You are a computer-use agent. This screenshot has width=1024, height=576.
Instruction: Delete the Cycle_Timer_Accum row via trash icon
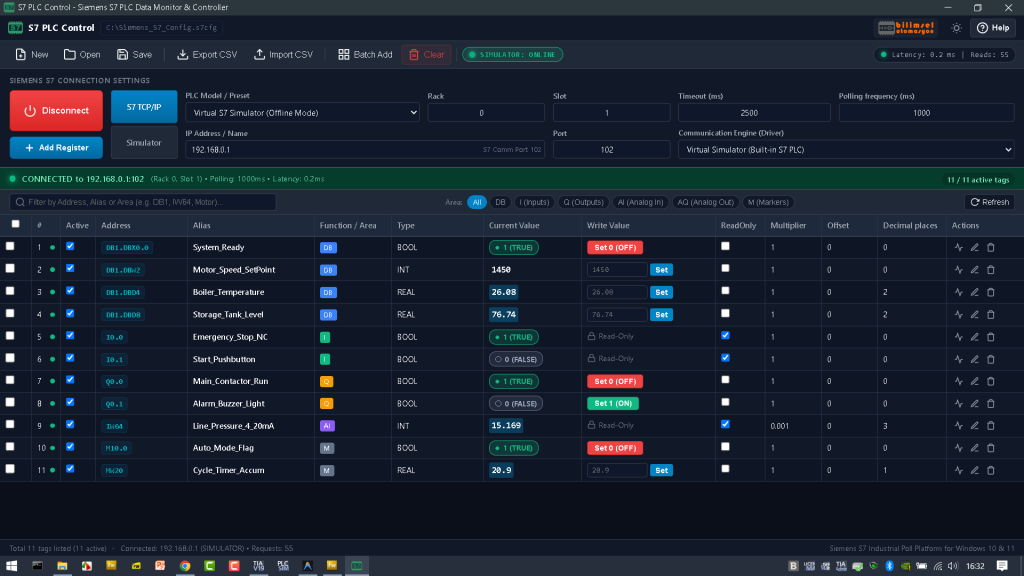(991, 470)
